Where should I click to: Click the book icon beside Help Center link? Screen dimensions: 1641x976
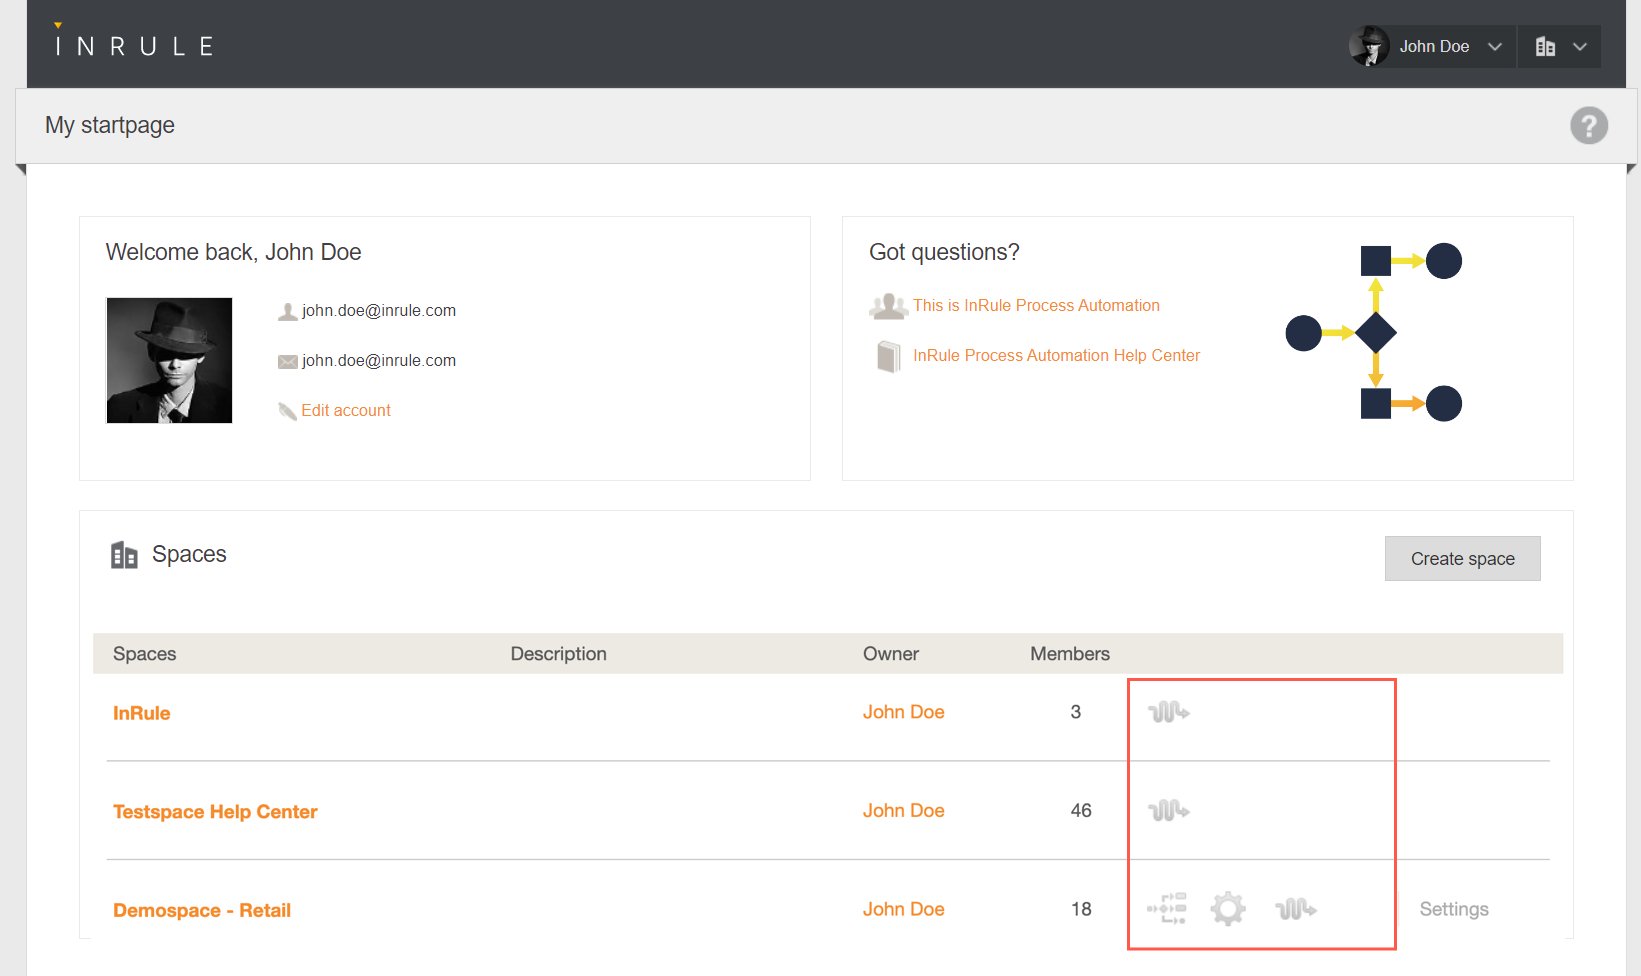tap(888, 356)
